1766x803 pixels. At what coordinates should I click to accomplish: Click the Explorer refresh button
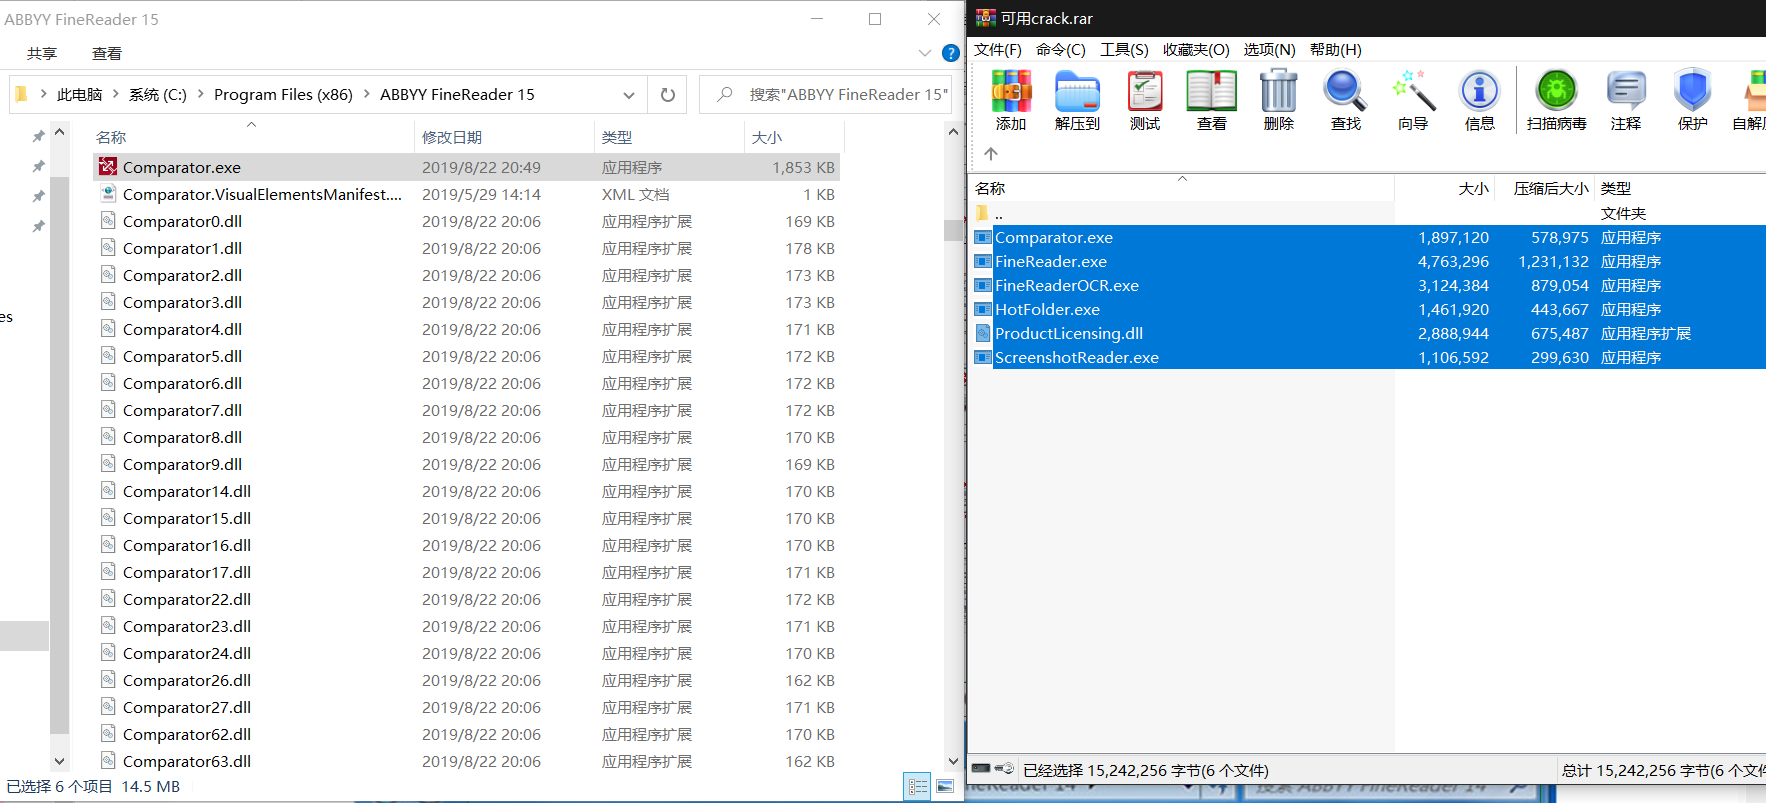pos(668,95)
